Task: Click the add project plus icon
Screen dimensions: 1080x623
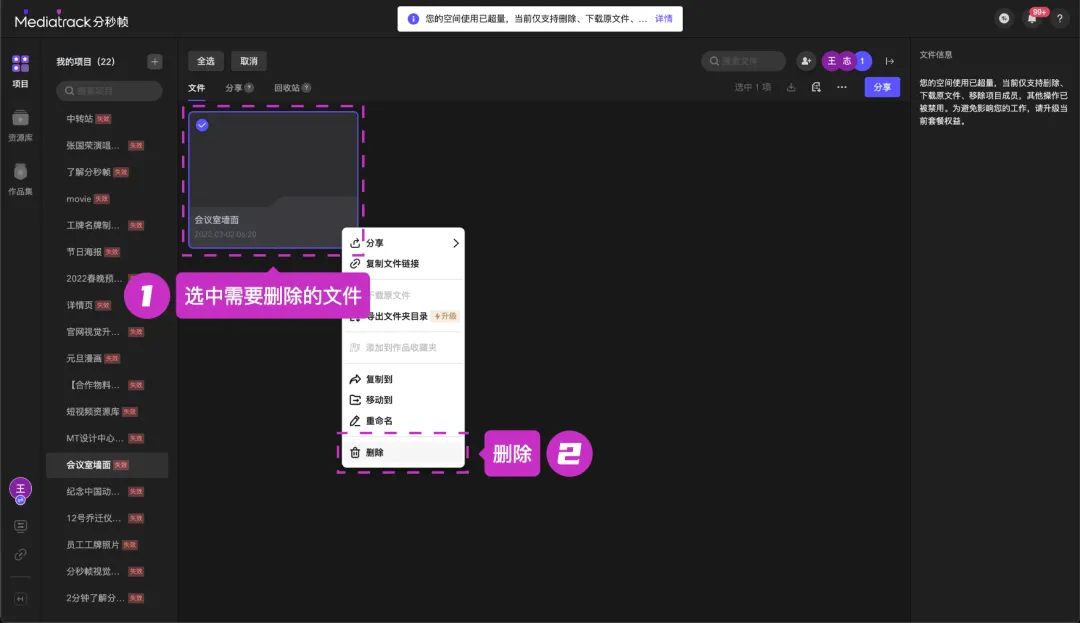Action: click(x=154, y=62)
